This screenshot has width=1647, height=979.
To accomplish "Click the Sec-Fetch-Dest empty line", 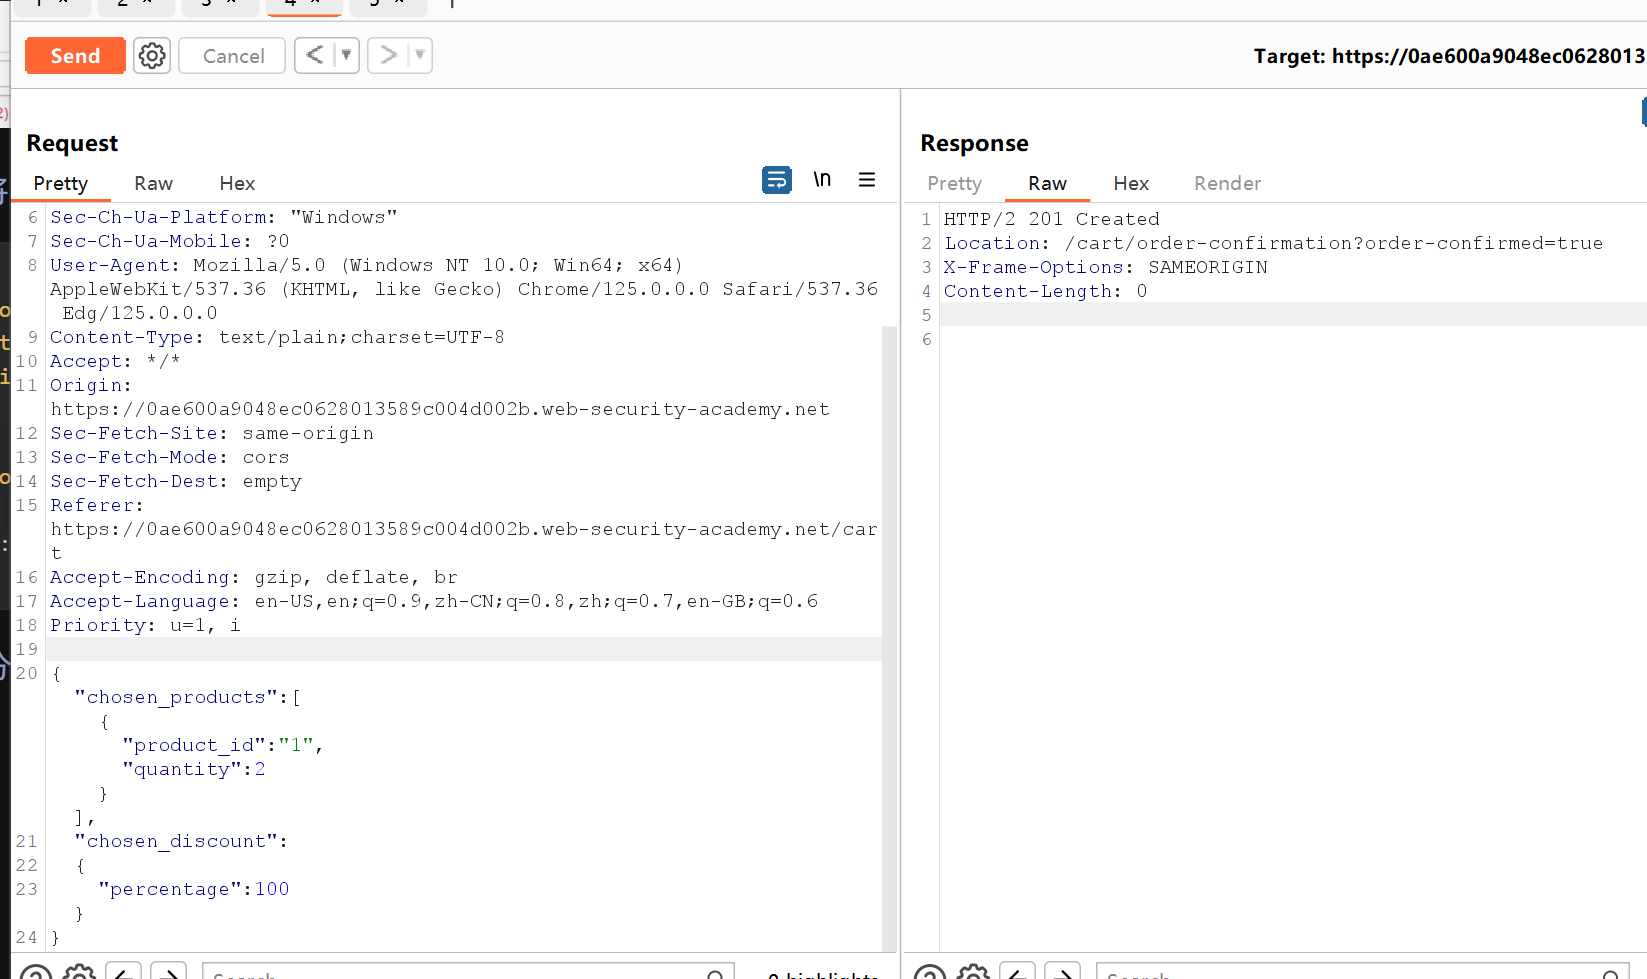I will click(176, 481).
